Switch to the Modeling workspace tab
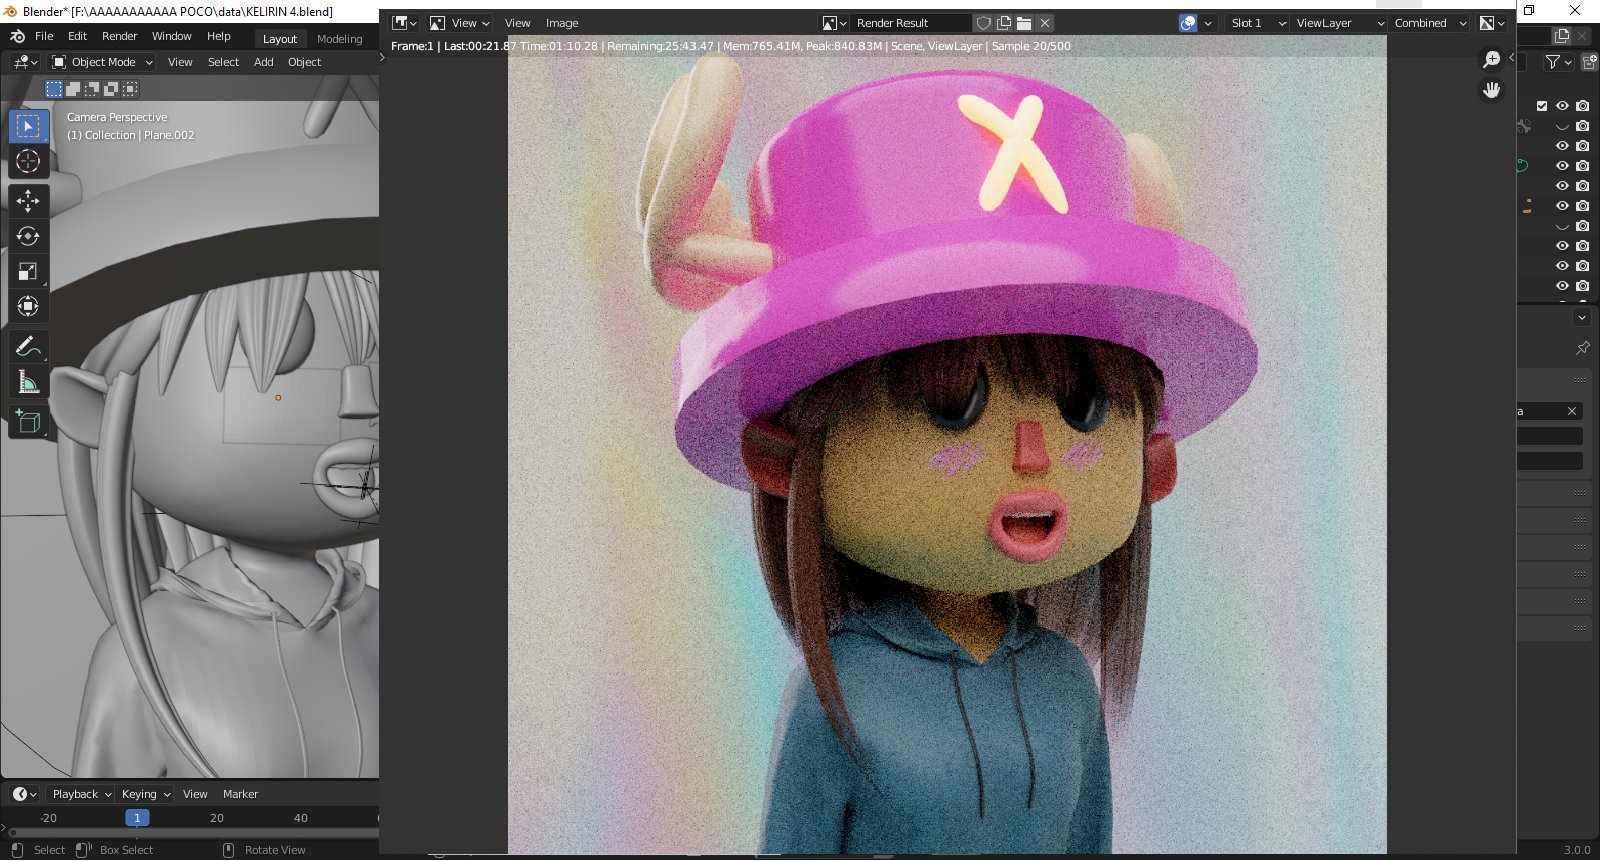 pyautogui.click(x=340, y=39)
